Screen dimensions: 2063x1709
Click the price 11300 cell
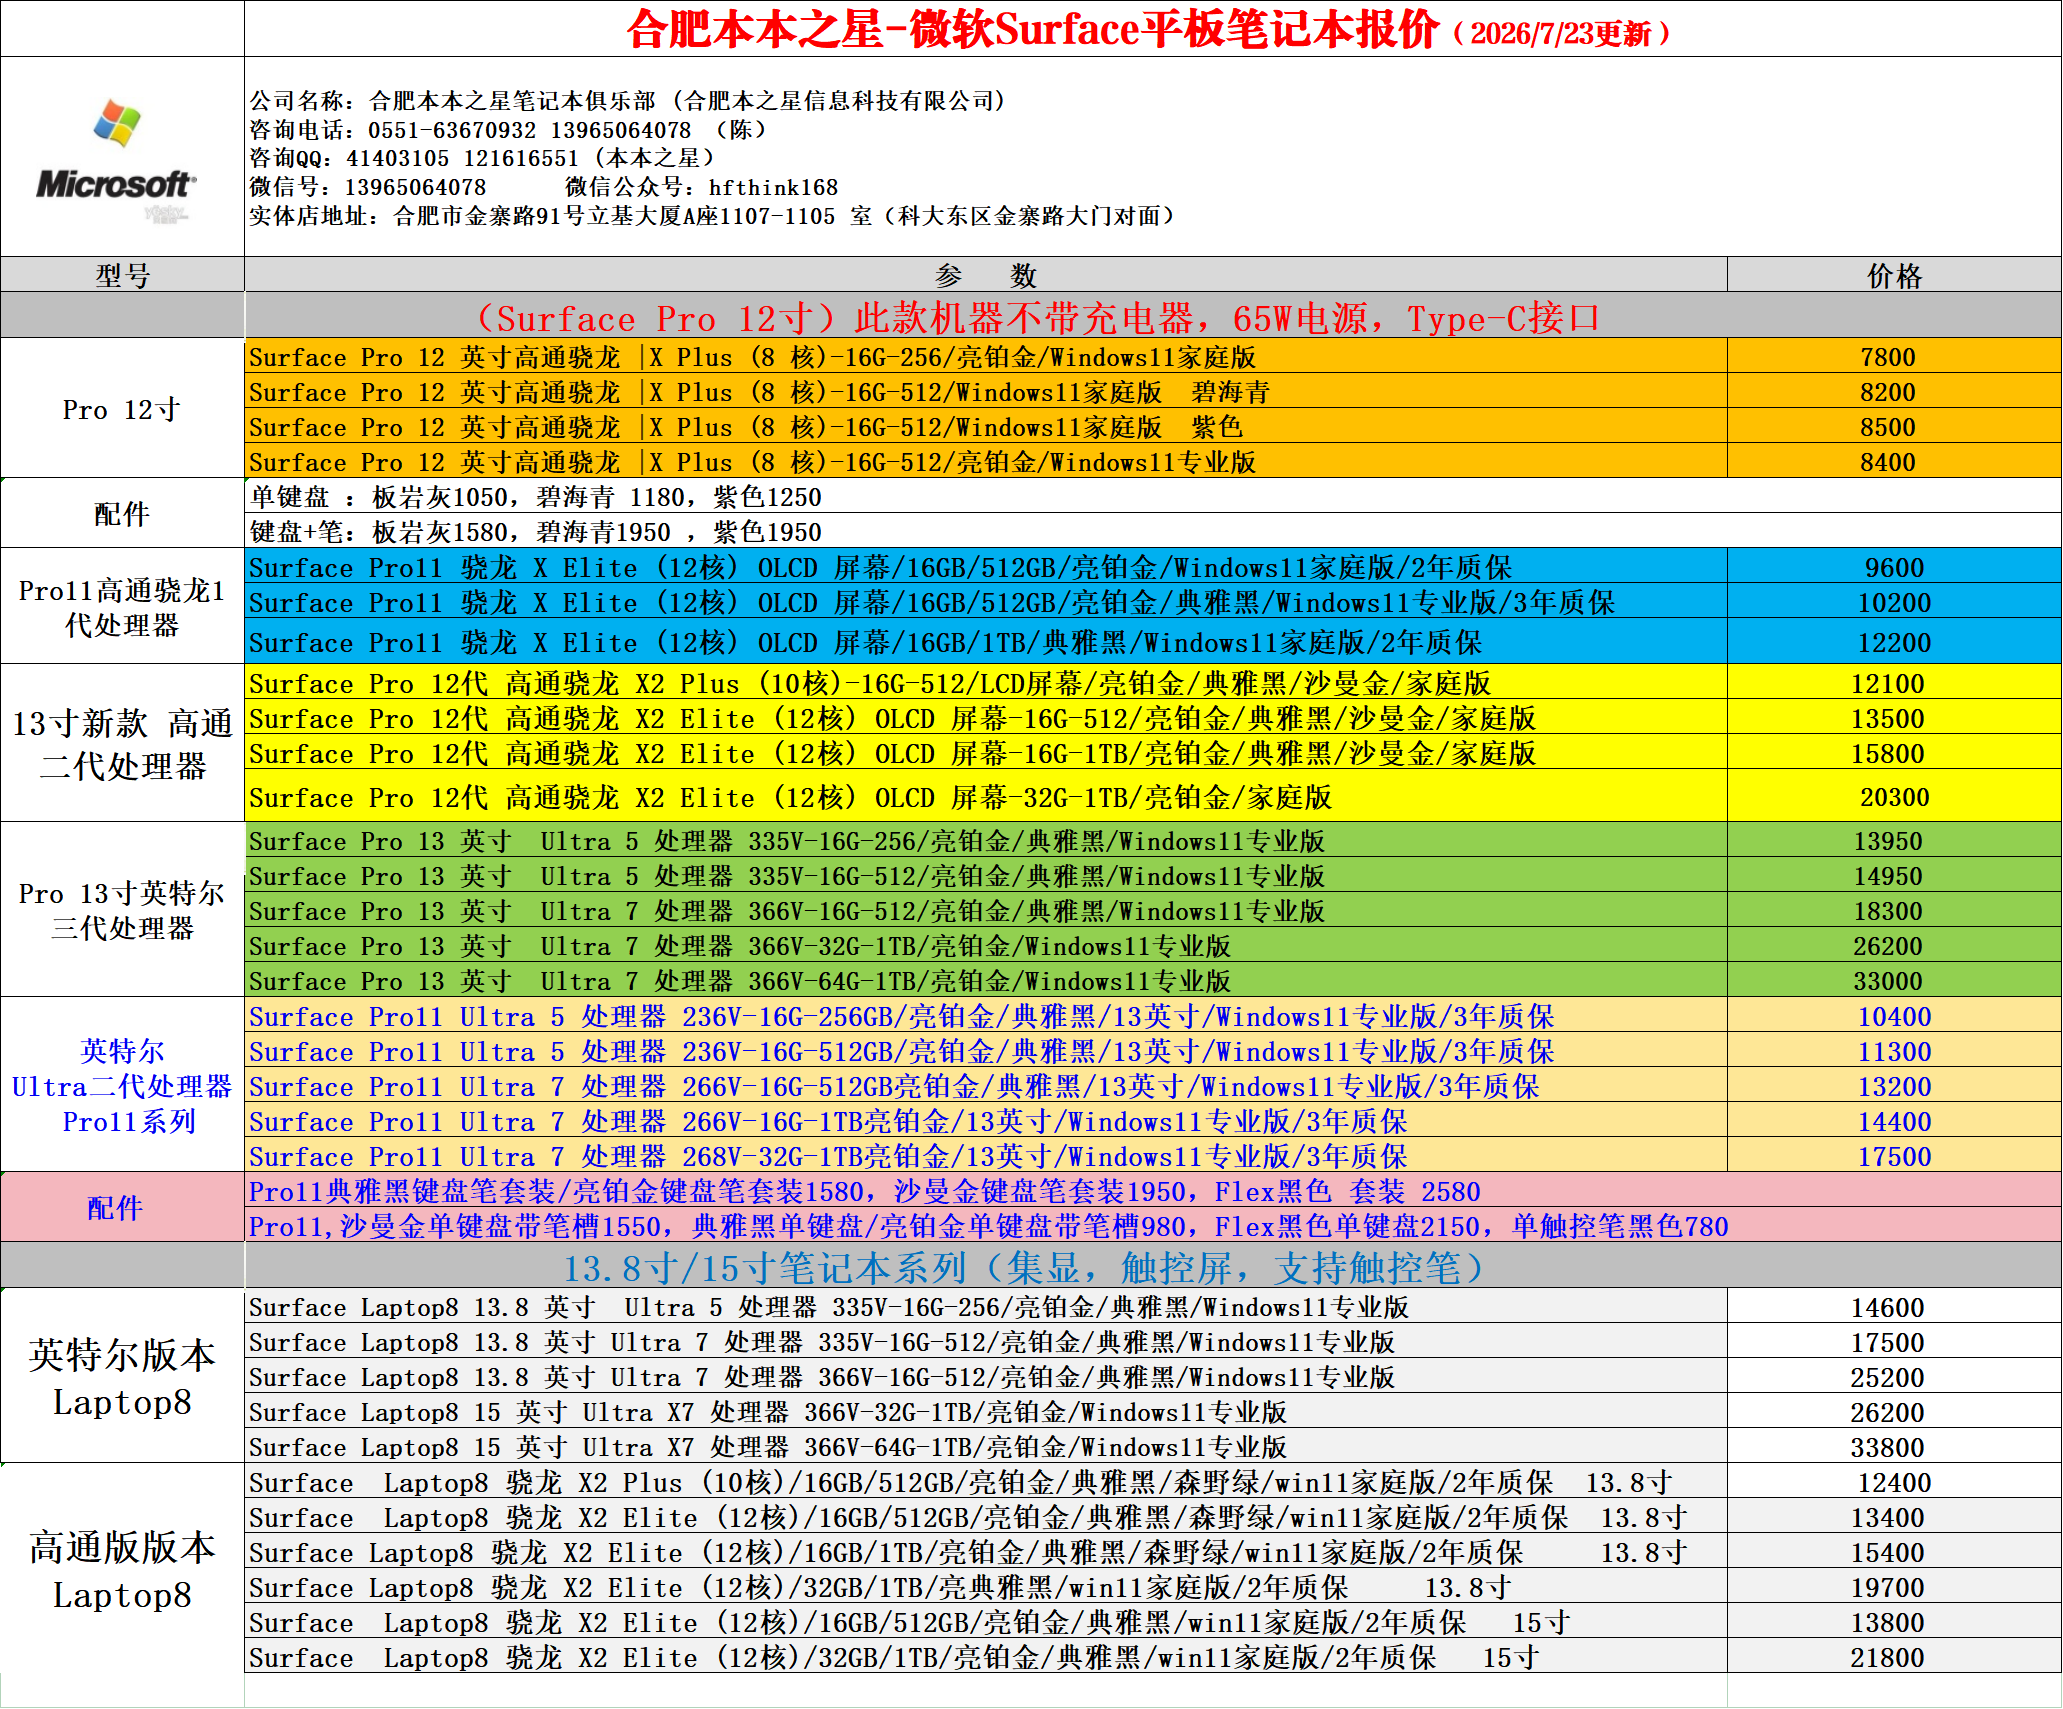click(1894, 1051)
